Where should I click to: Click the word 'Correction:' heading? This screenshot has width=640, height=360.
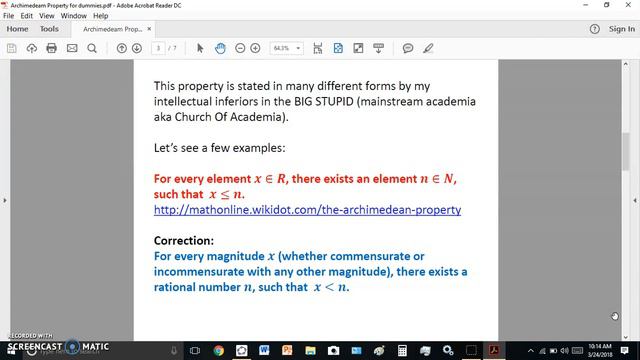[184, 241]
